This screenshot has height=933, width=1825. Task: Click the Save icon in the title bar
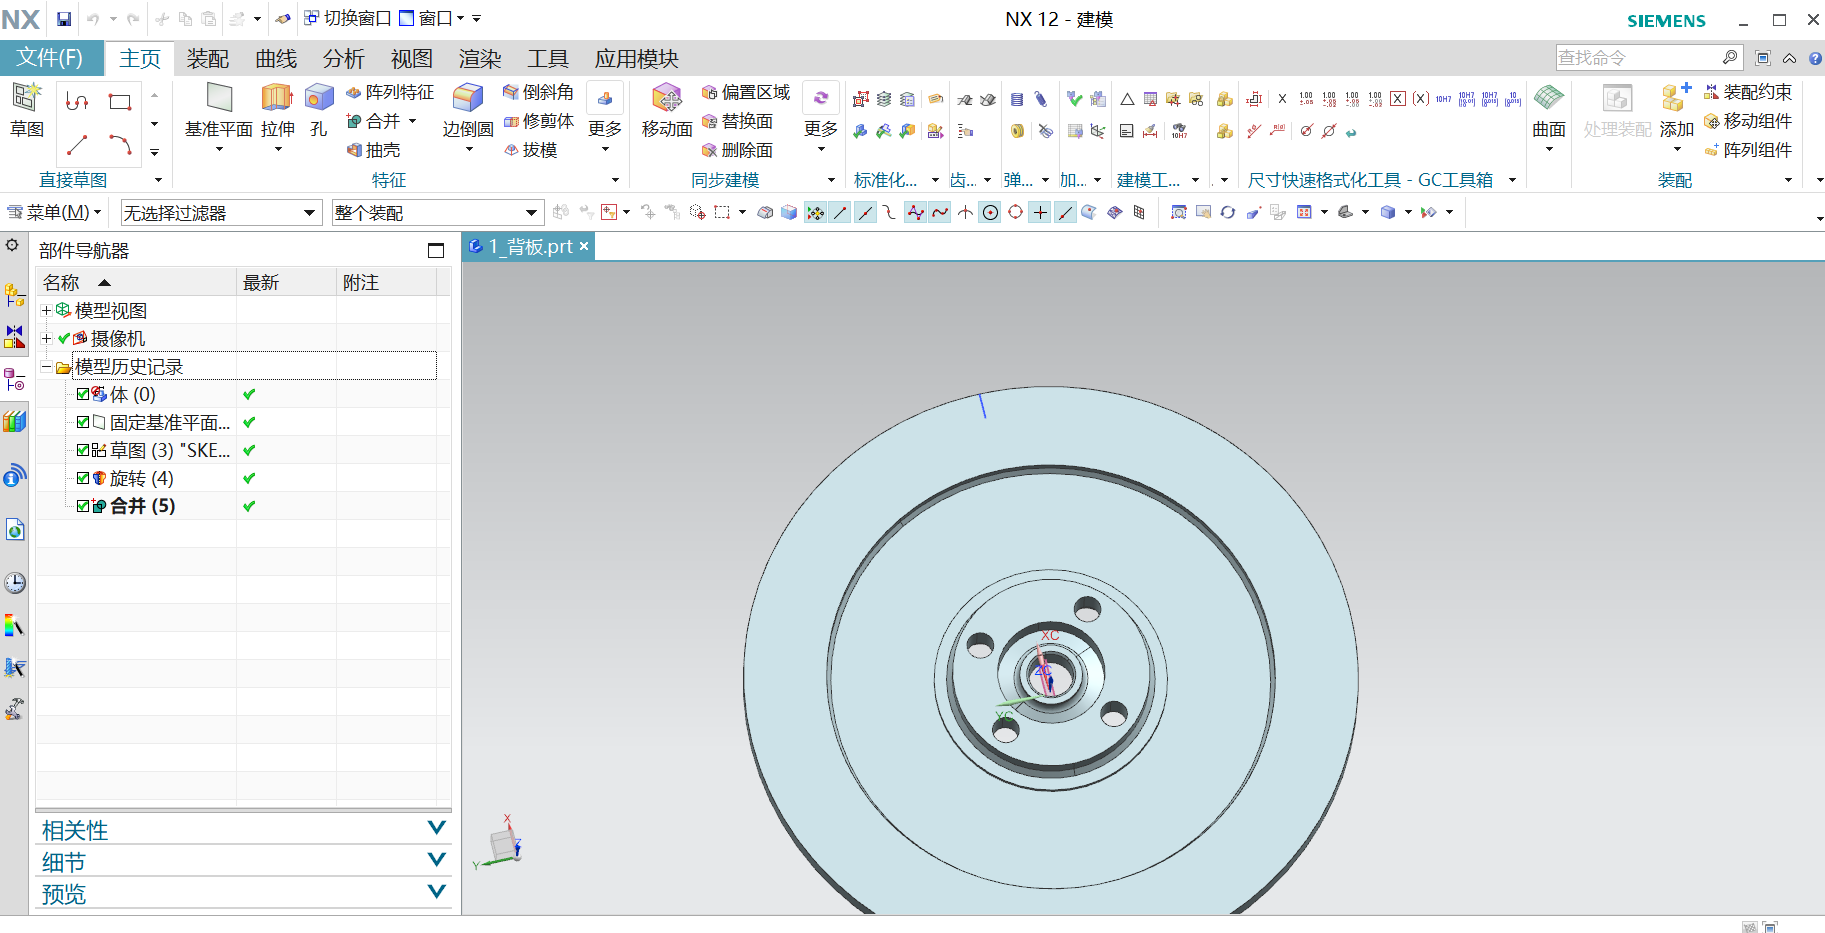coord(64,19)
